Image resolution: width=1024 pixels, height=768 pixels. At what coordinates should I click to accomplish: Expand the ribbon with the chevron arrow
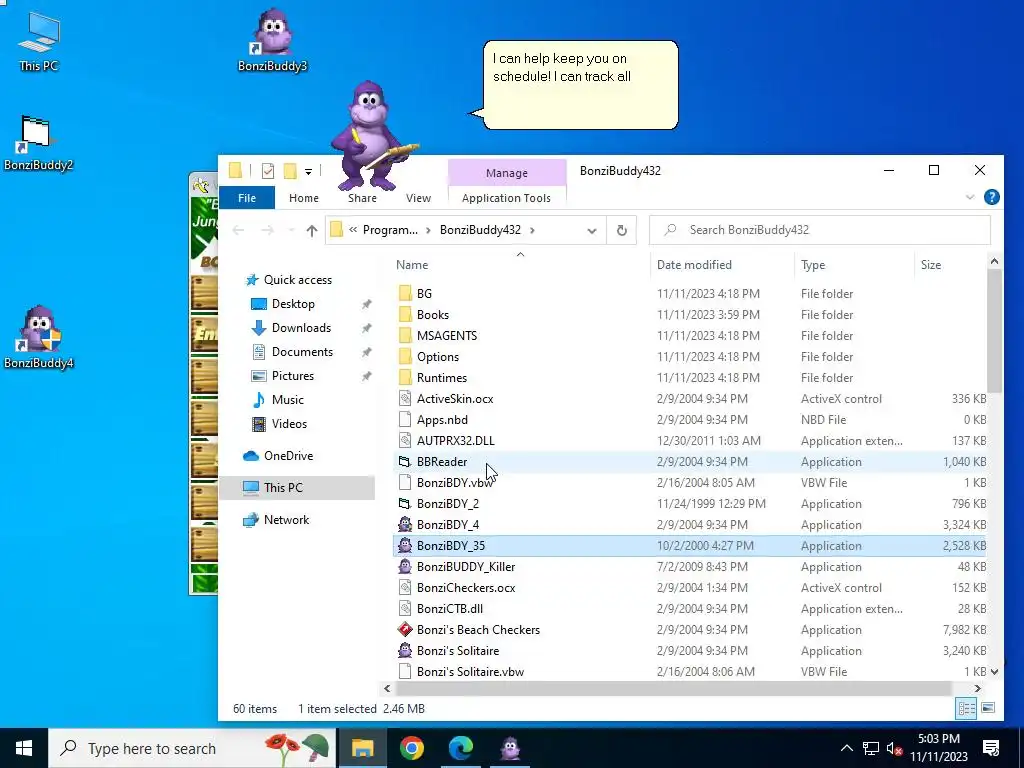pyautogui.click(x=970, y=197)
